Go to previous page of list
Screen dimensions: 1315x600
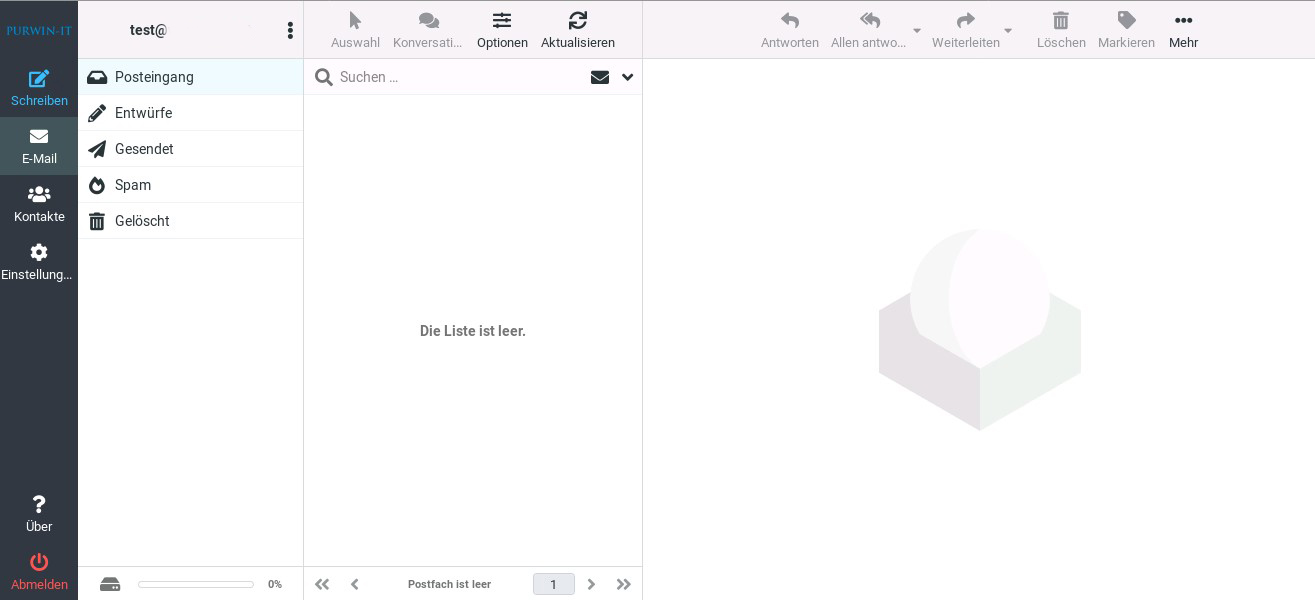pyautogui.click(x=355, y=584)
